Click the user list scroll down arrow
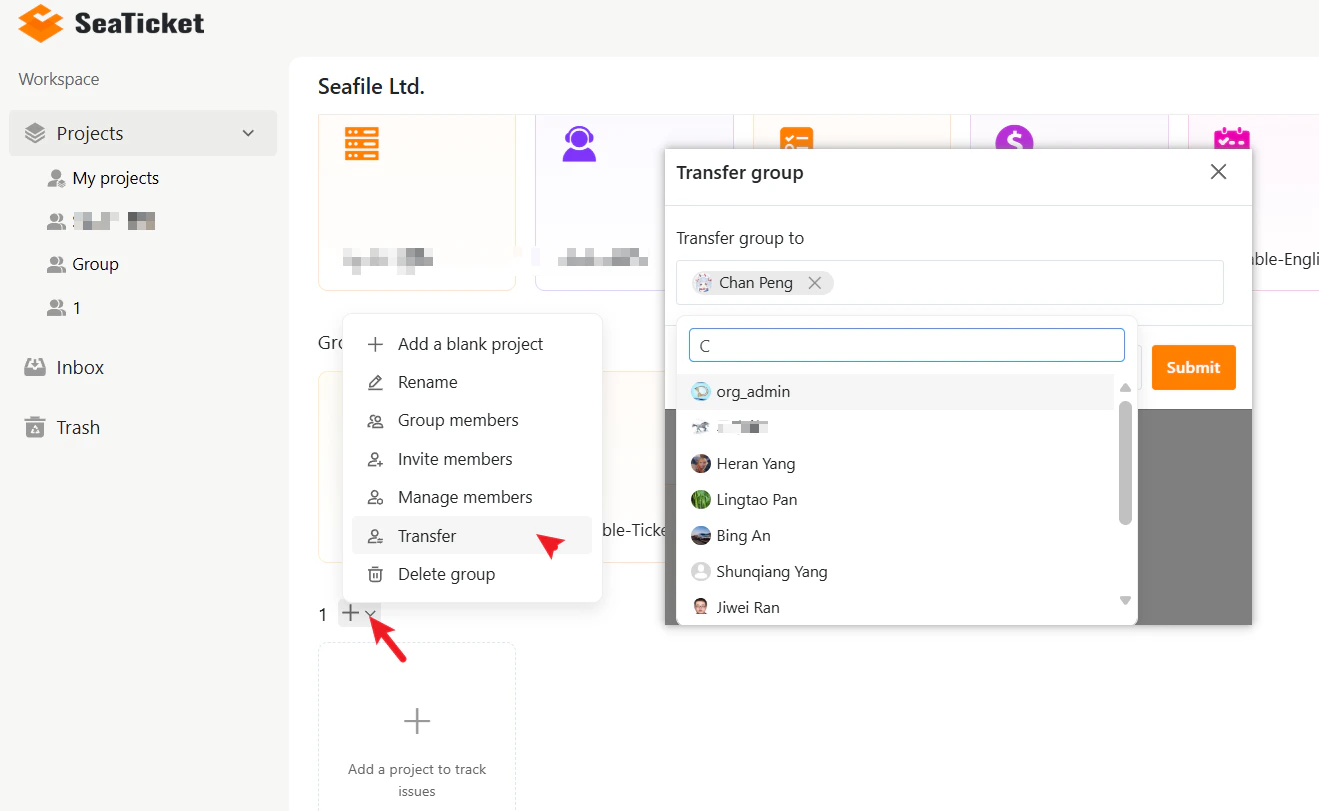 coord(1125,601)
